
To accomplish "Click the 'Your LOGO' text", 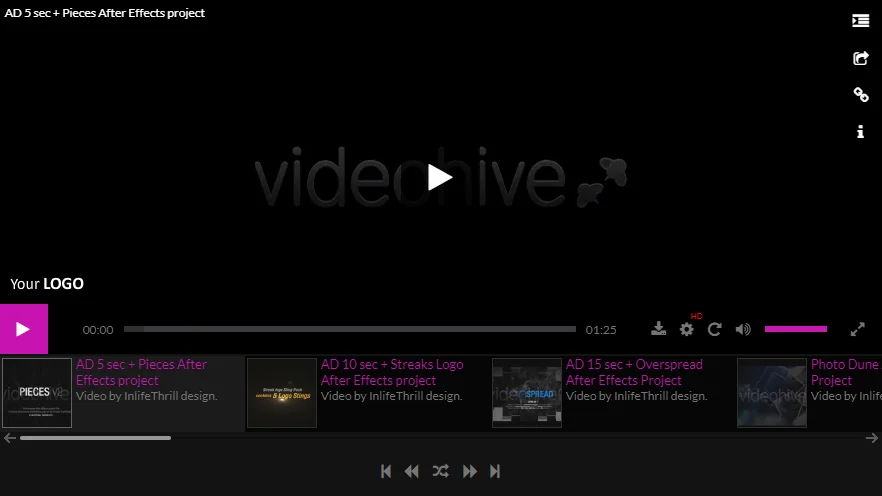I will pos(47,283).
